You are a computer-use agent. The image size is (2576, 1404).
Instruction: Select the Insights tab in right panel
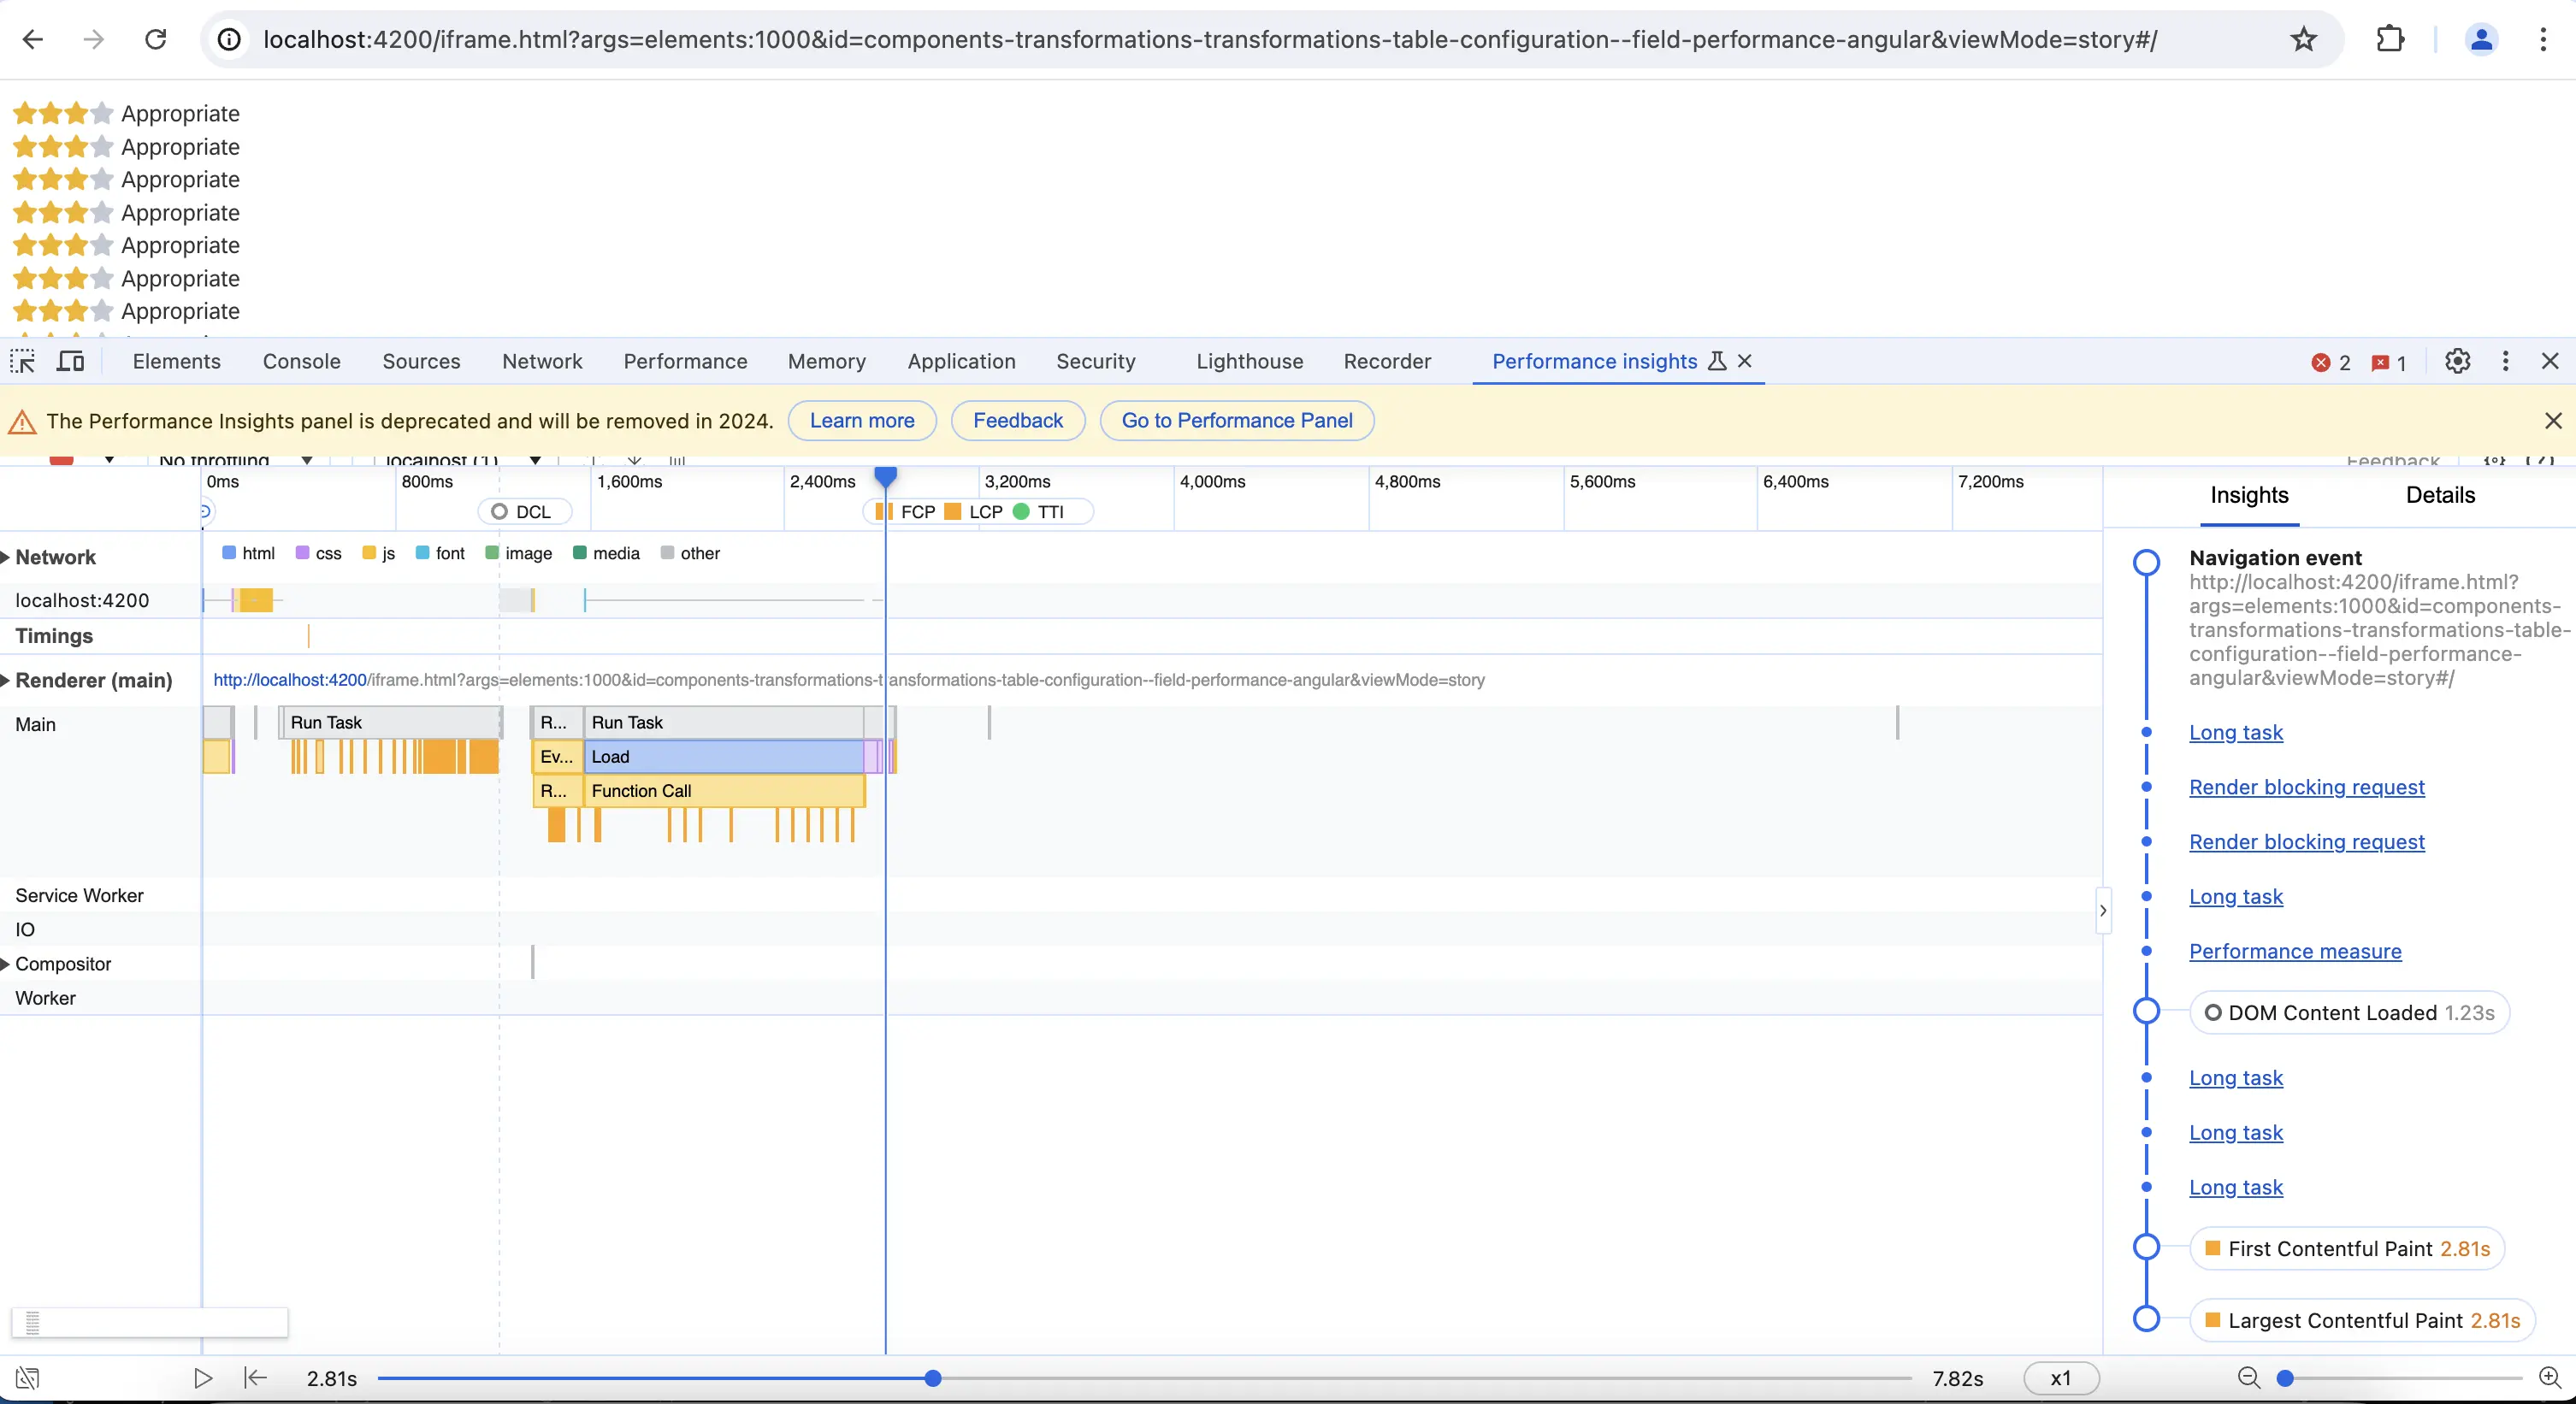[2249, 494]
